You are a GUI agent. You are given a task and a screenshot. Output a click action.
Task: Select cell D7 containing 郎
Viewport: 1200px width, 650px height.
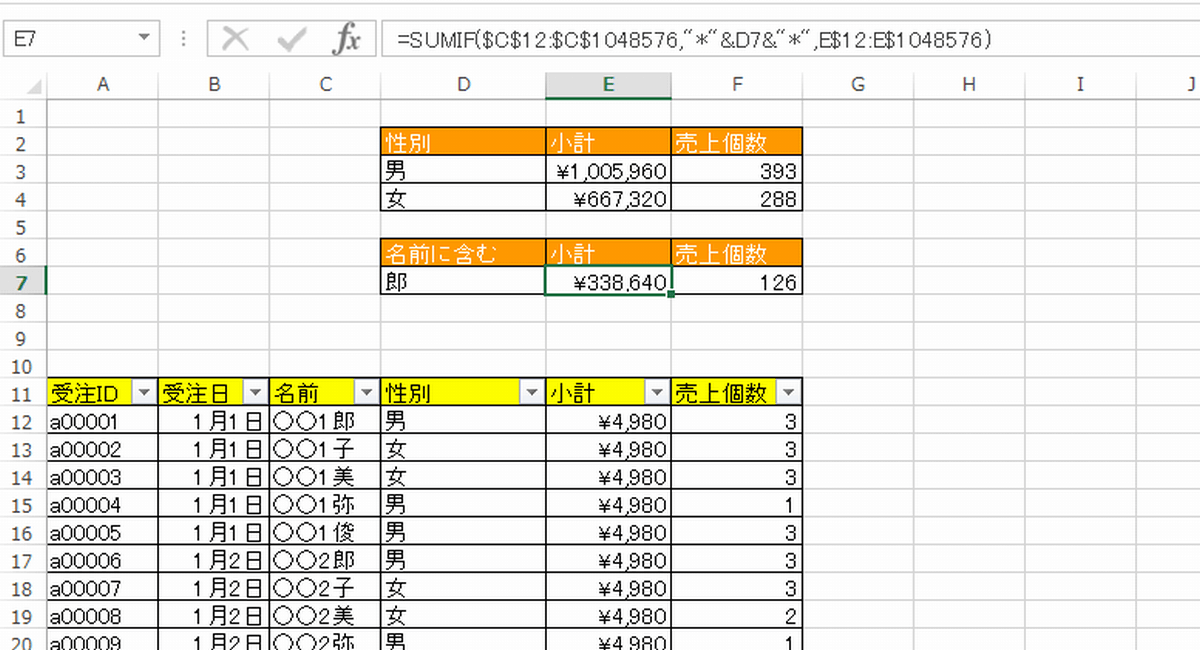pos(462,283)
